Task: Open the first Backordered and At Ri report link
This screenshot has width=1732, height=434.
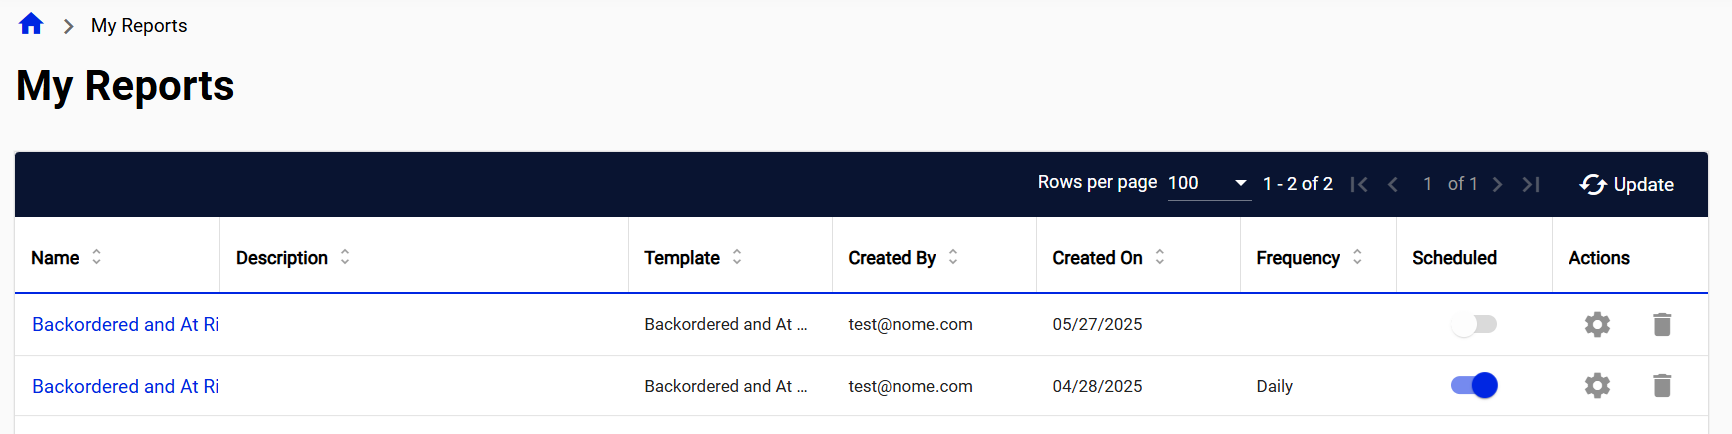Action: 125,324
